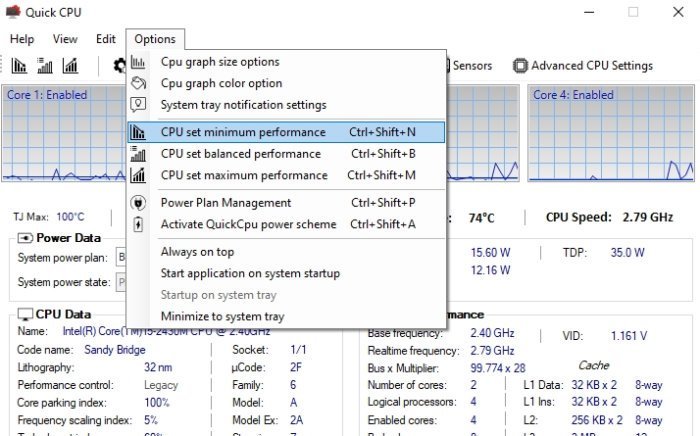Click the VID 1.161 V value

(629, 336)
